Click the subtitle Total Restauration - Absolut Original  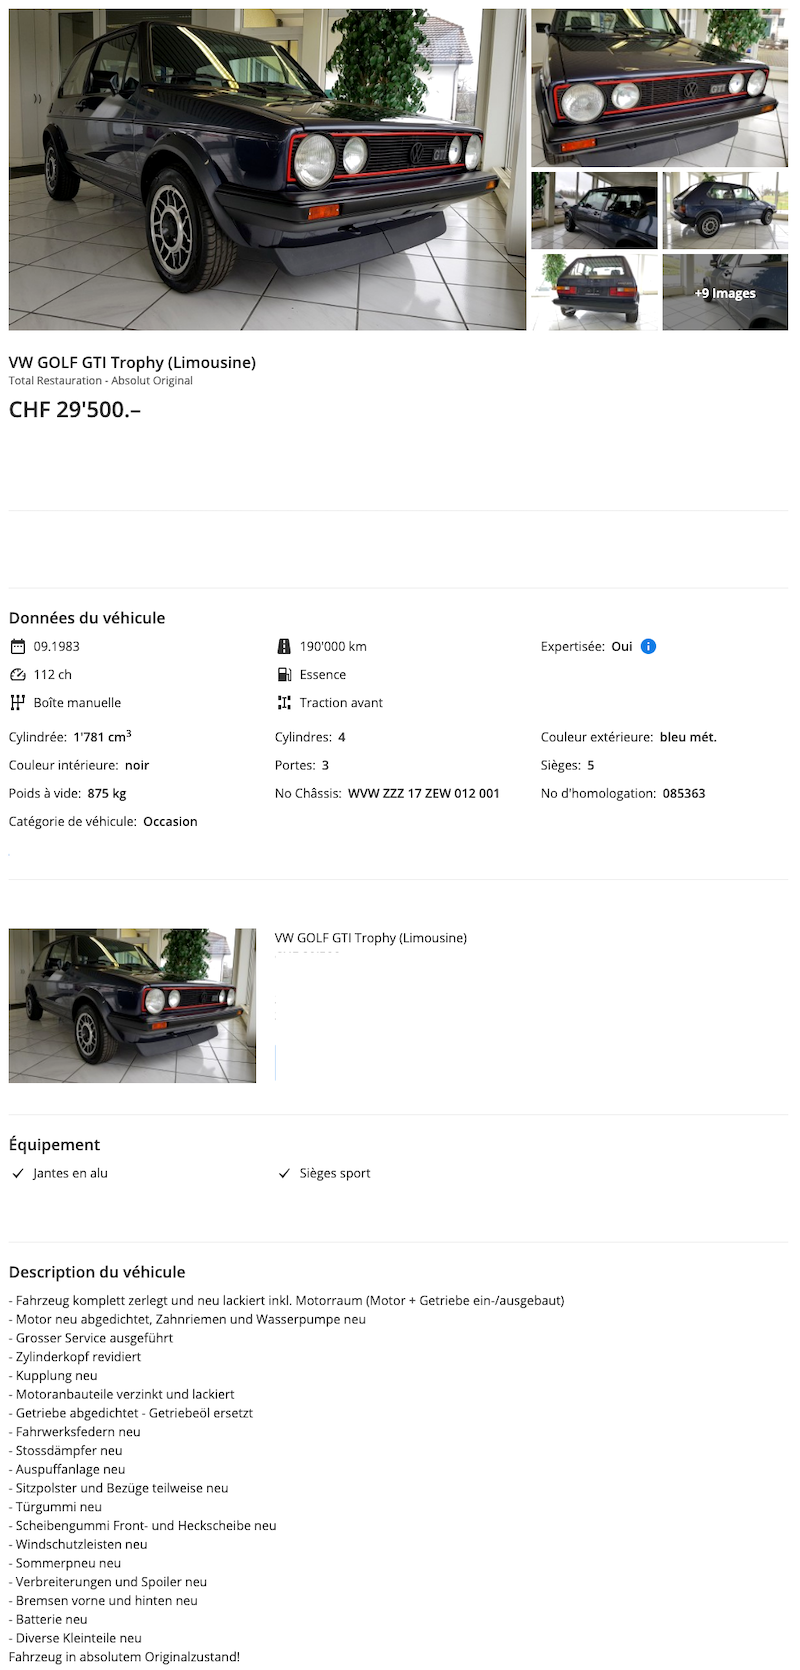101,381
